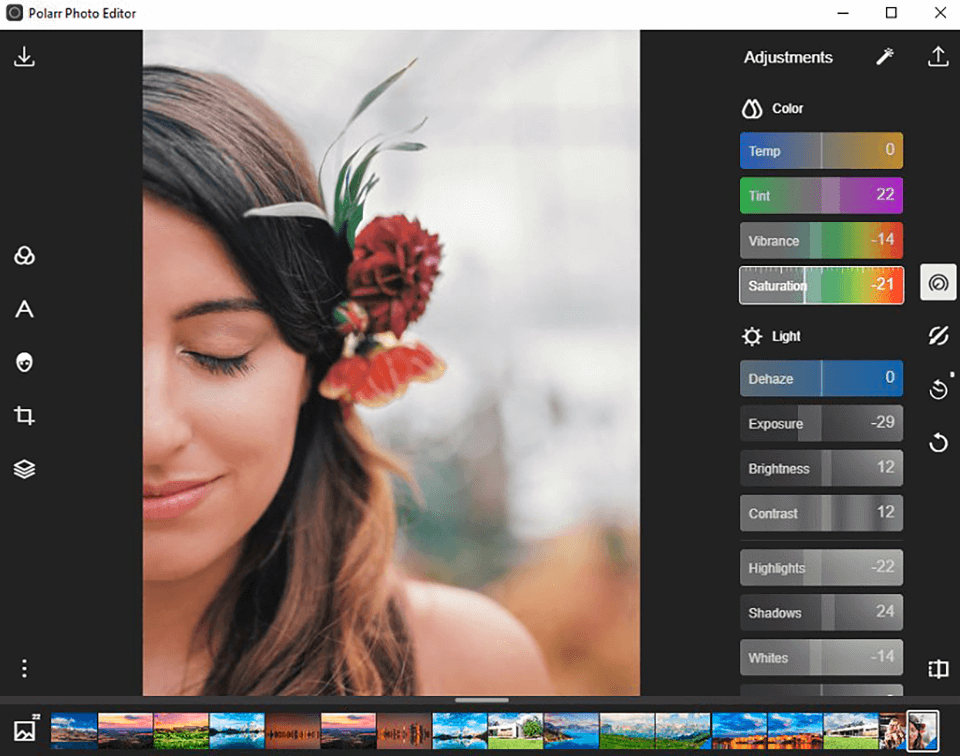Viewport: 960px width, 756px height.
Task: Adjust the Saturation slider
Action: click(x=820, y=285)
